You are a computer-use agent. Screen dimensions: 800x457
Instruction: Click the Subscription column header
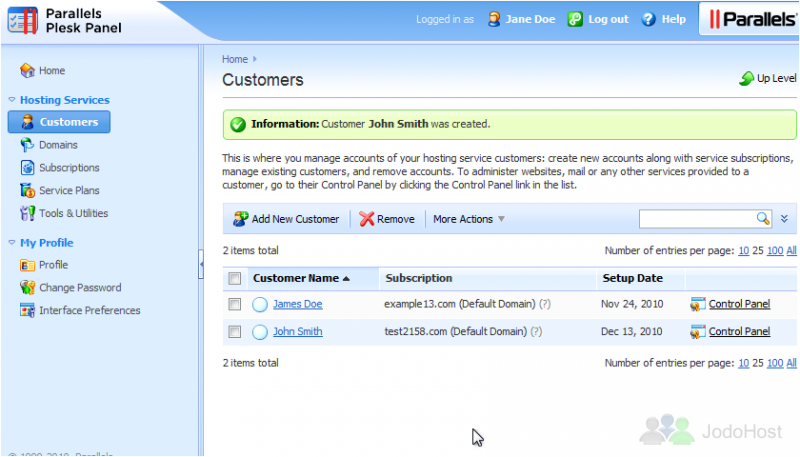pos(418,278)
